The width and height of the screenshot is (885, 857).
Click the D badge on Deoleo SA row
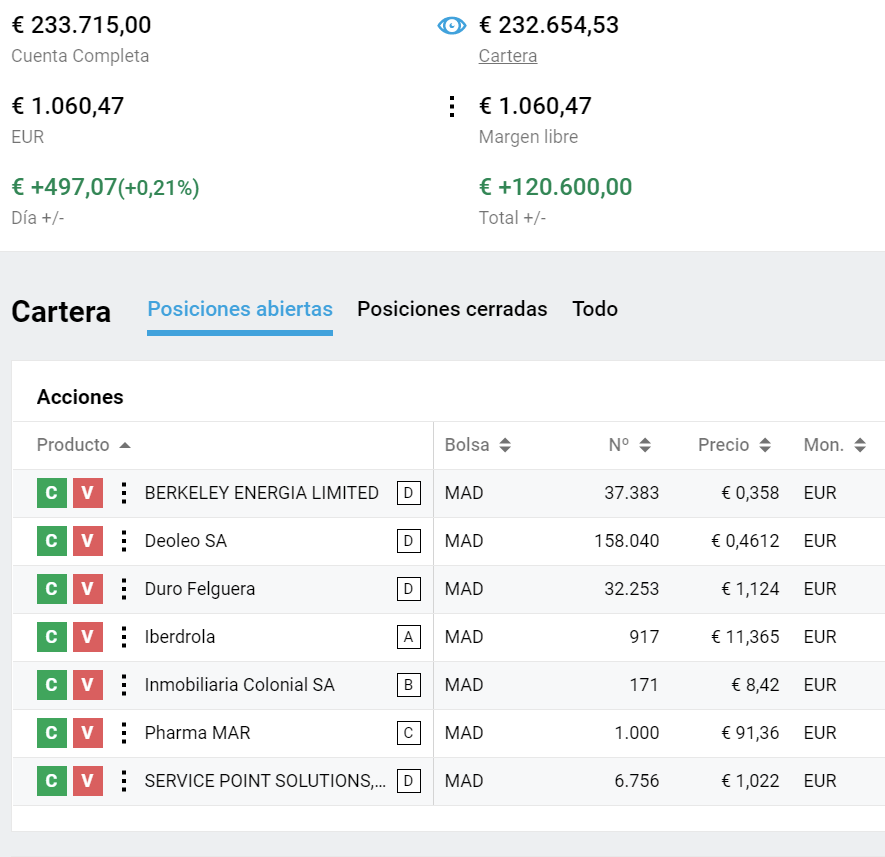409,541
